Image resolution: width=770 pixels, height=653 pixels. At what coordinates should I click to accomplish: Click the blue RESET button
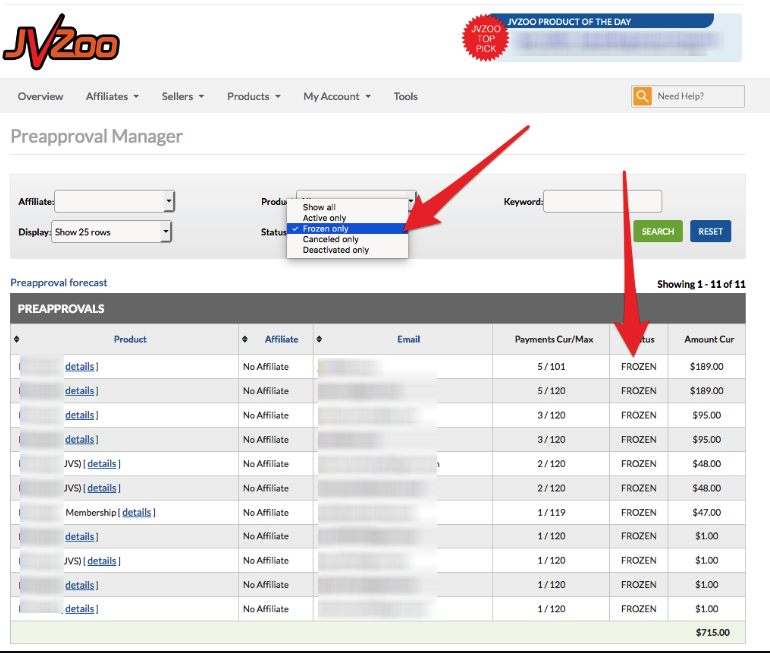coord(711,231)
